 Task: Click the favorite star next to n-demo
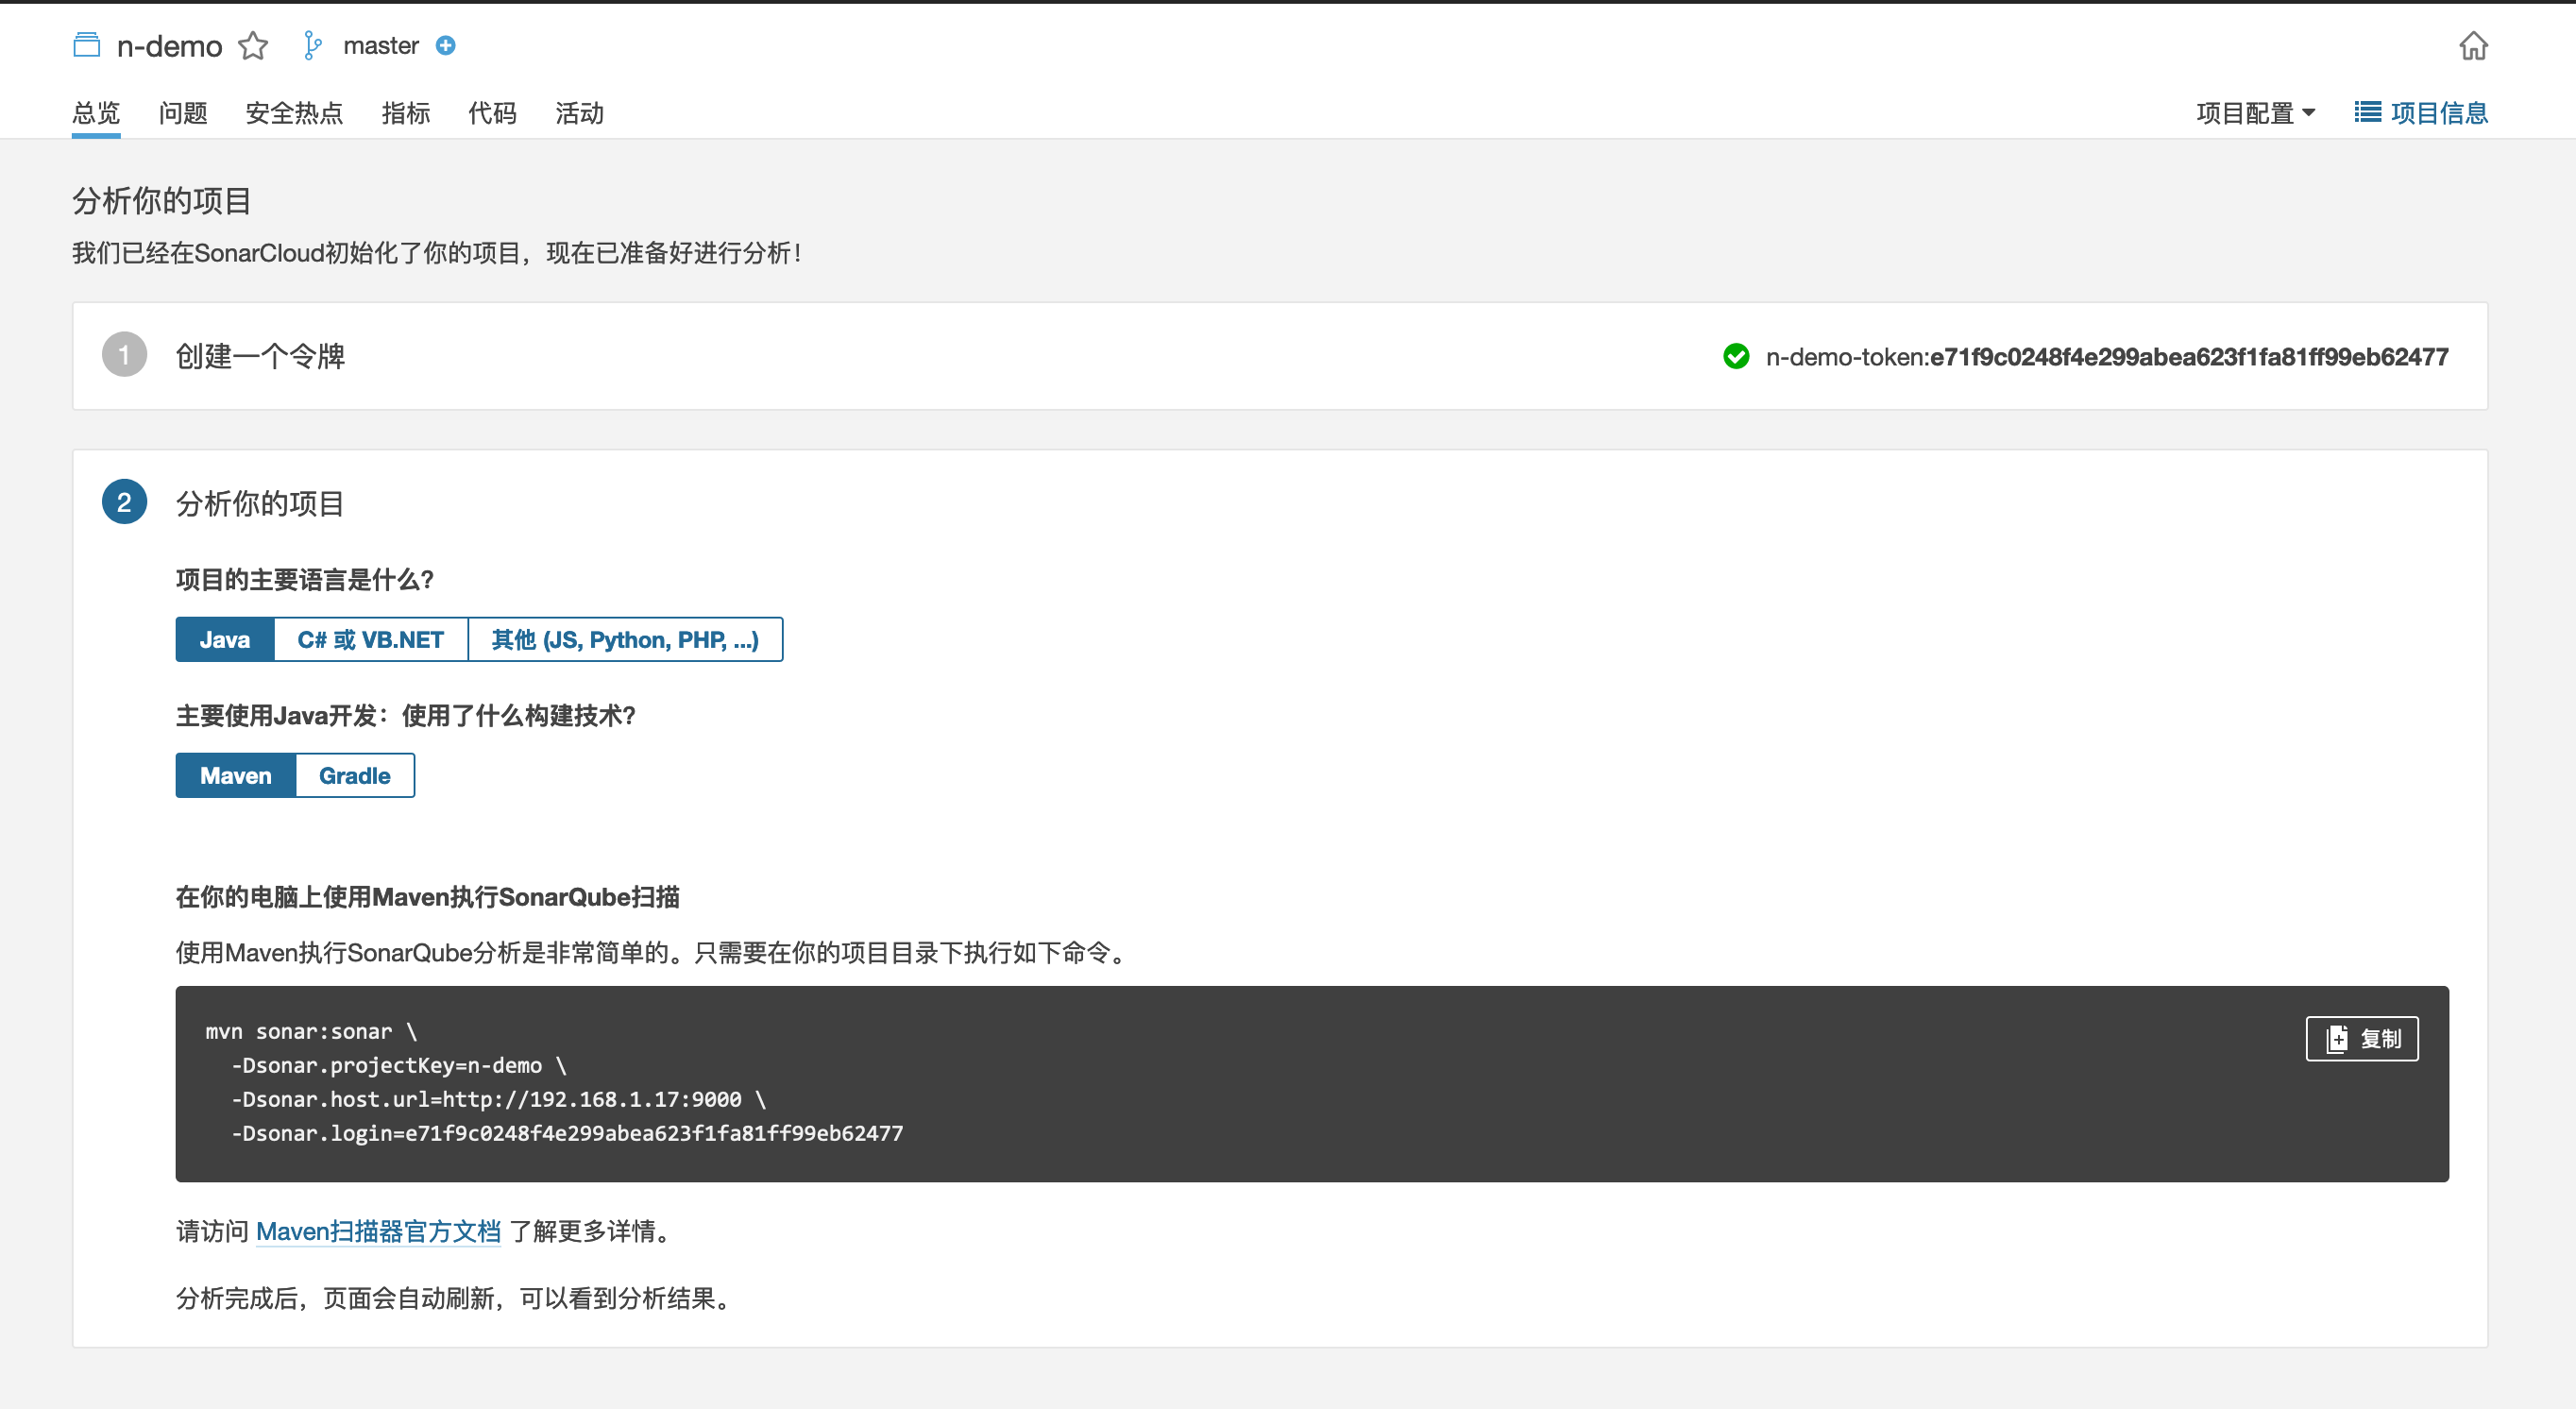(253, 46)
